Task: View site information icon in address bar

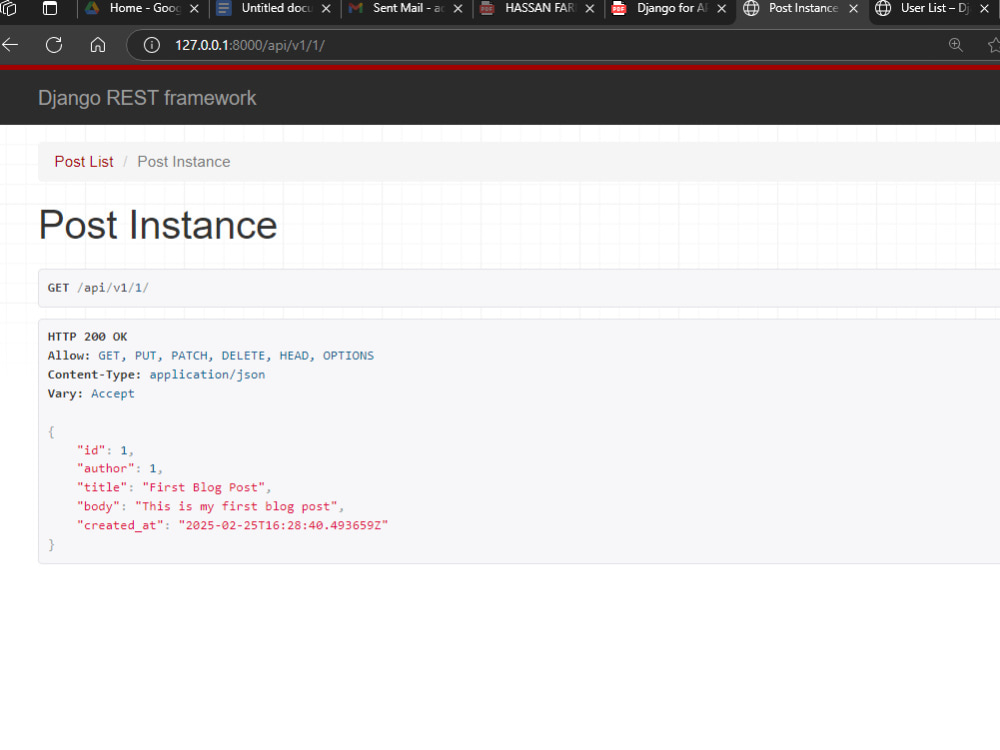Action: point(152,45)
